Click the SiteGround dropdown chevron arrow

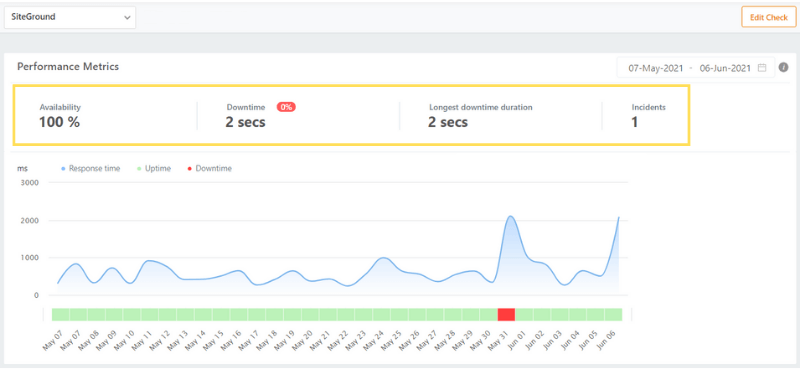pos(127,17)
